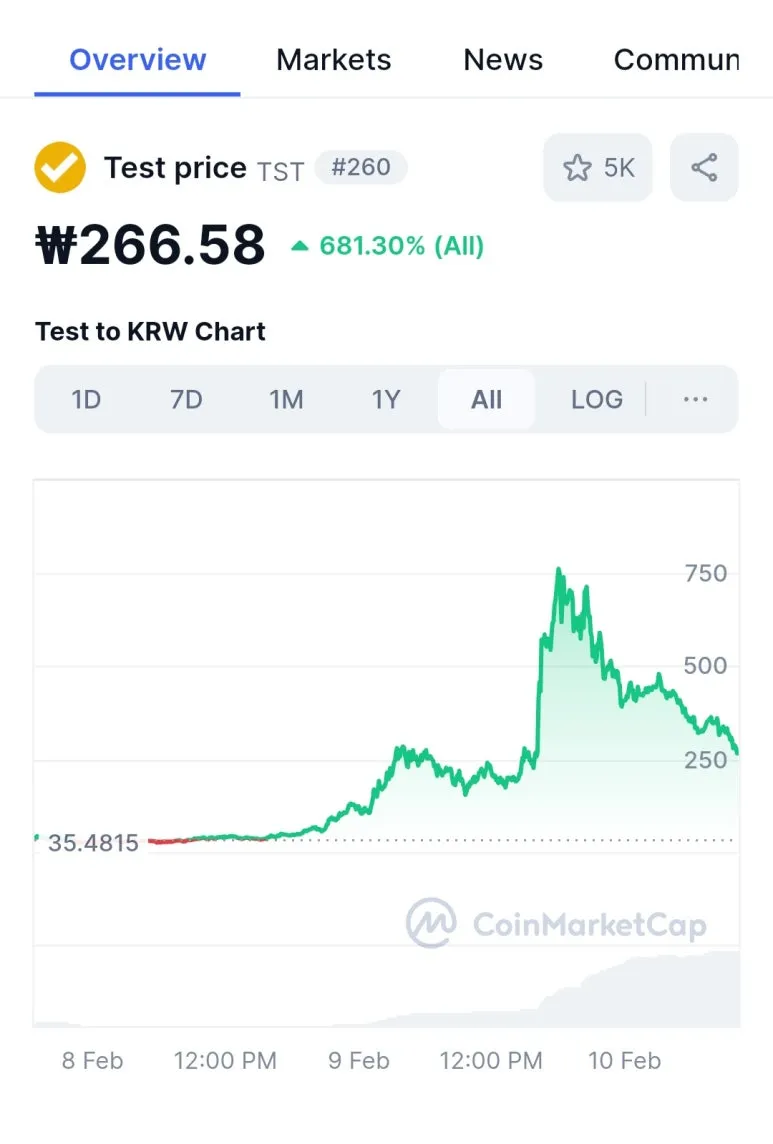
Task: Go to the Community tab
Action: [x=677, y=60]
